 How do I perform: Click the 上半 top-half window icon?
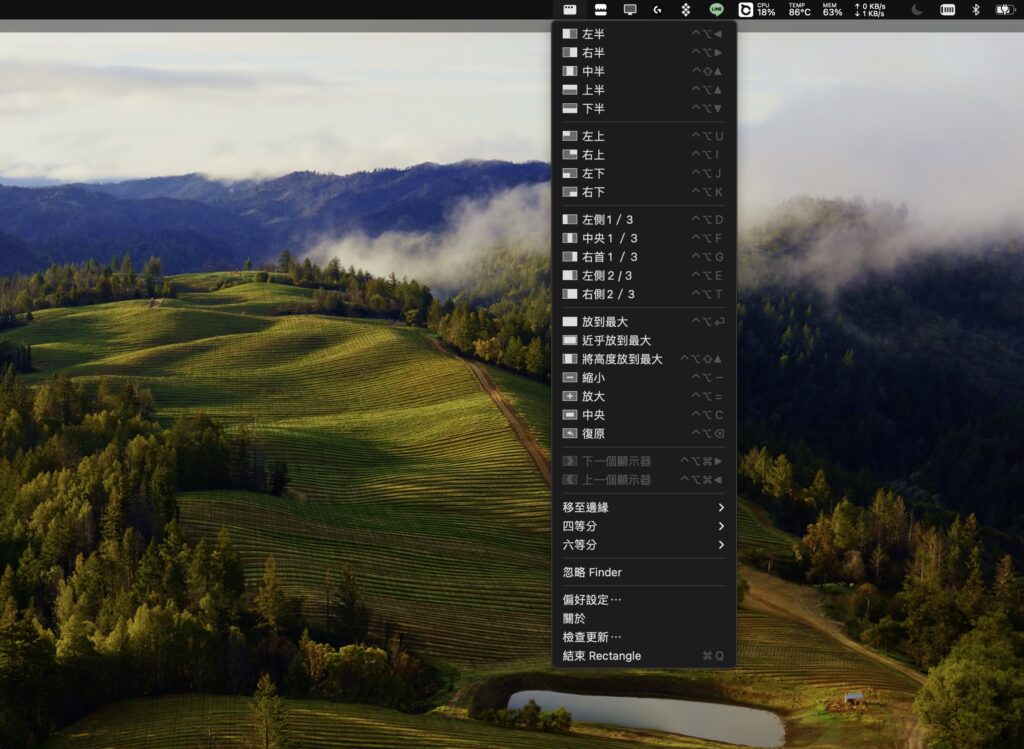coord(570,90)
